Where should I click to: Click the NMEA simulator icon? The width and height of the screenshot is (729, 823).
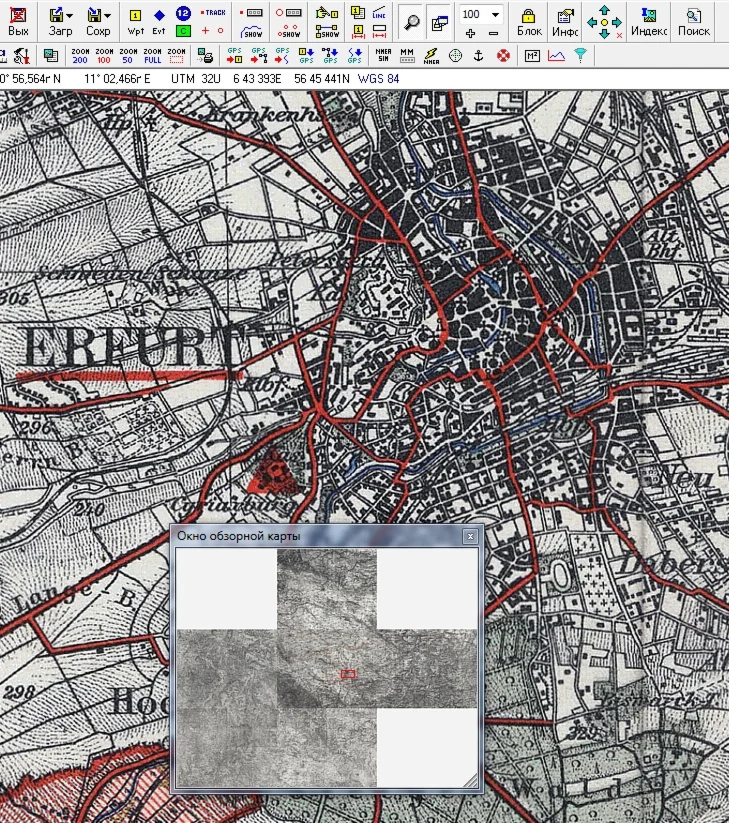pos(383,55)
